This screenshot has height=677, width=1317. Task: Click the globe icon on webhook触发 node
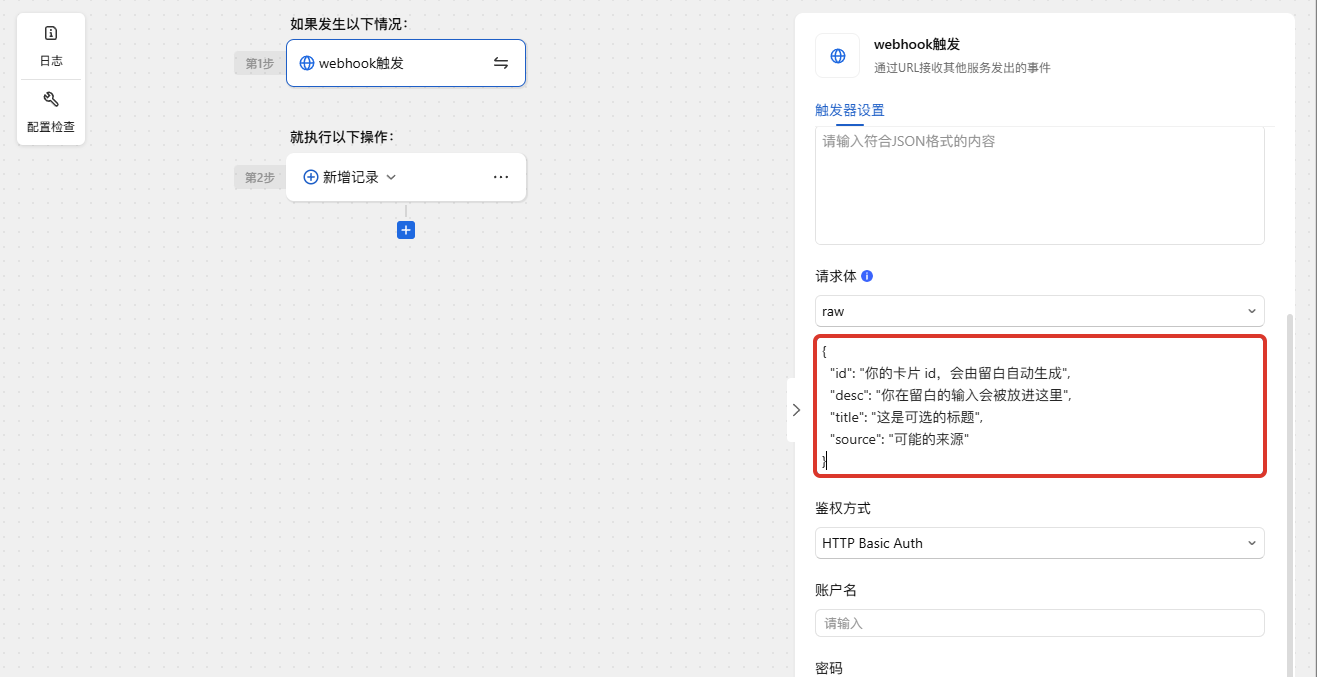(306, 62)
